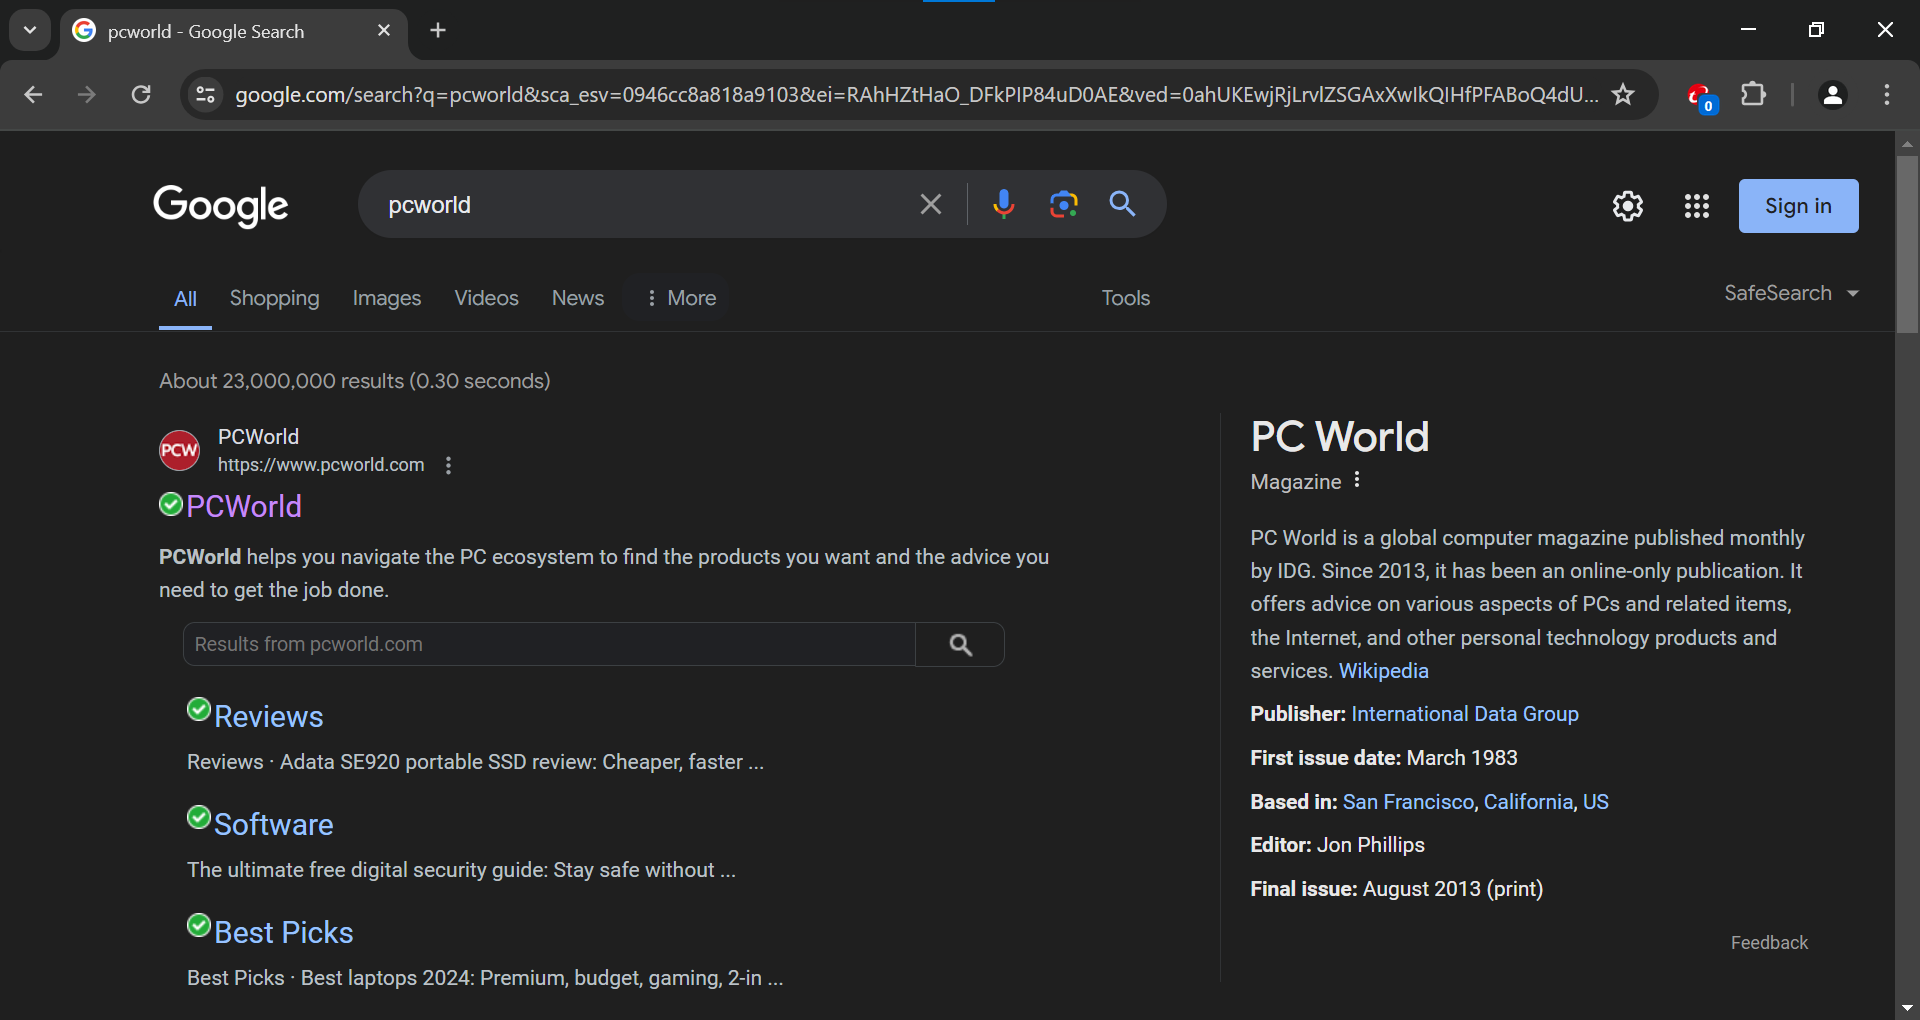1920x1020 pixels.
Task: Click the green check icon beside PCWorld title
Action: 171,504
